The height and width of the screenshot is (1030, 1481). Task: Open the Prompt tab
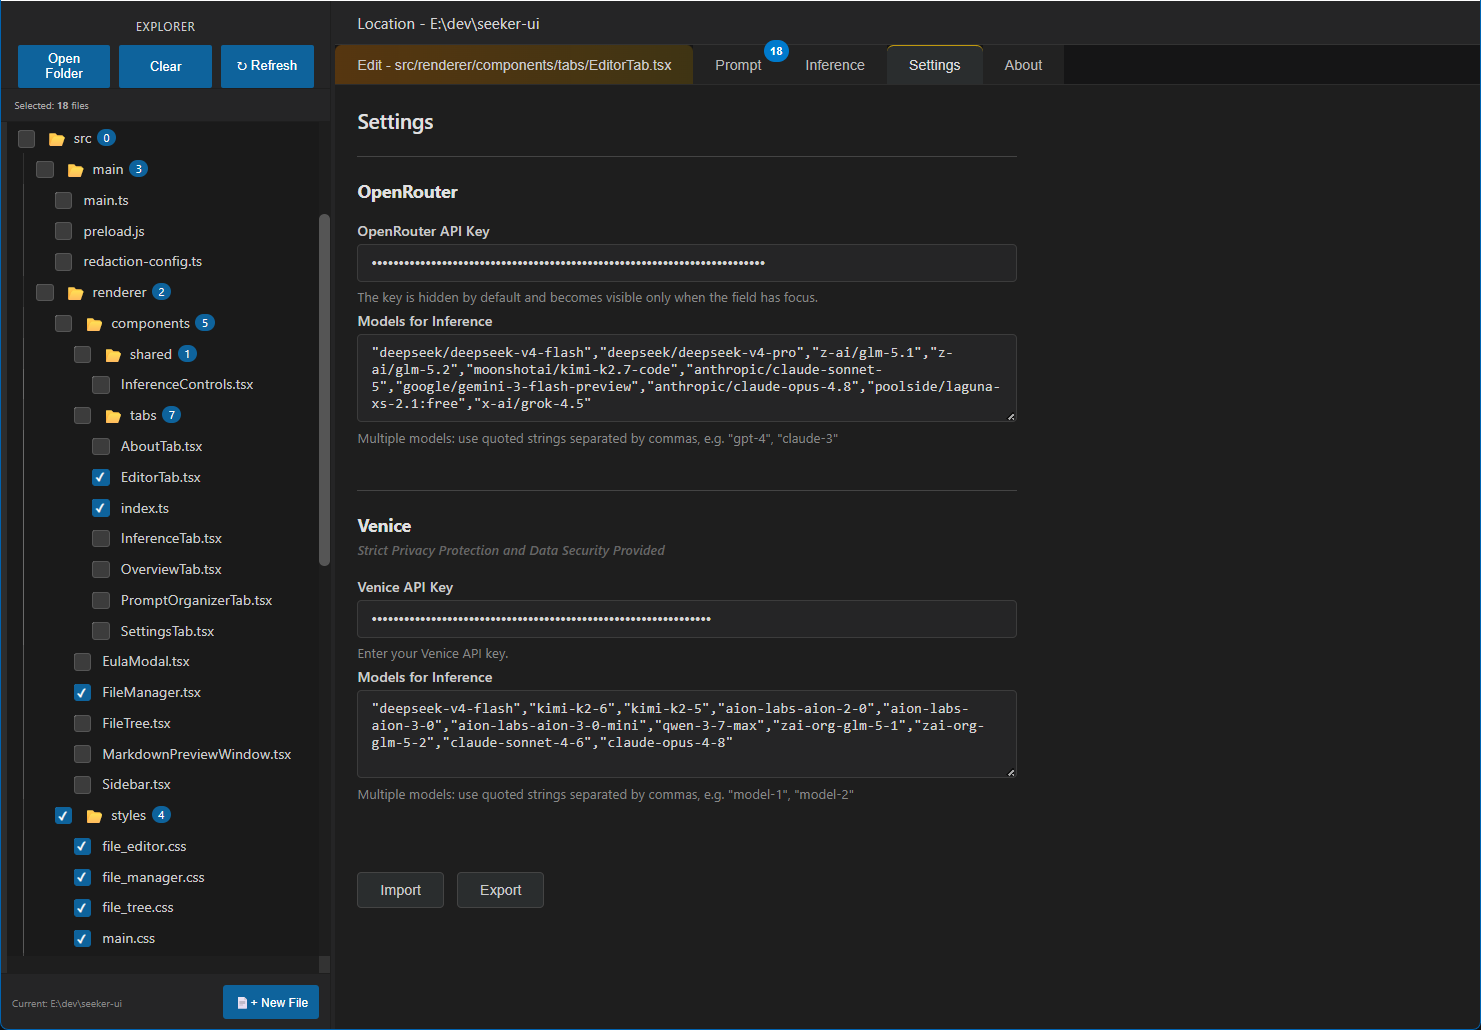pos(738,65)
